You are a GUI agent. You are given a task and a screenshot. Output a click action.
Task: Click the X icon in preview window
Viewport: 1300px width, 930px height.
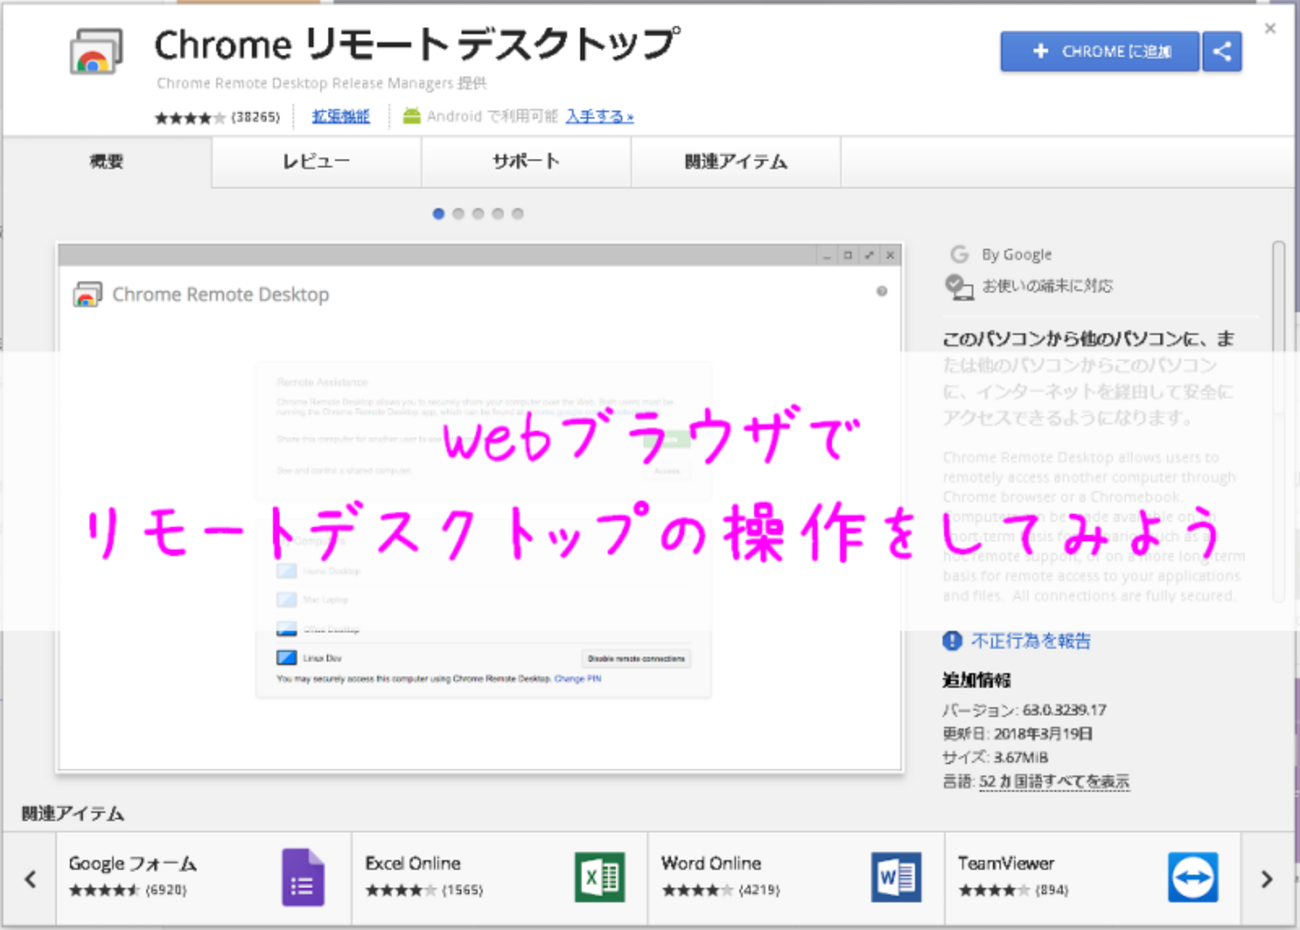[x=890, y=256]
